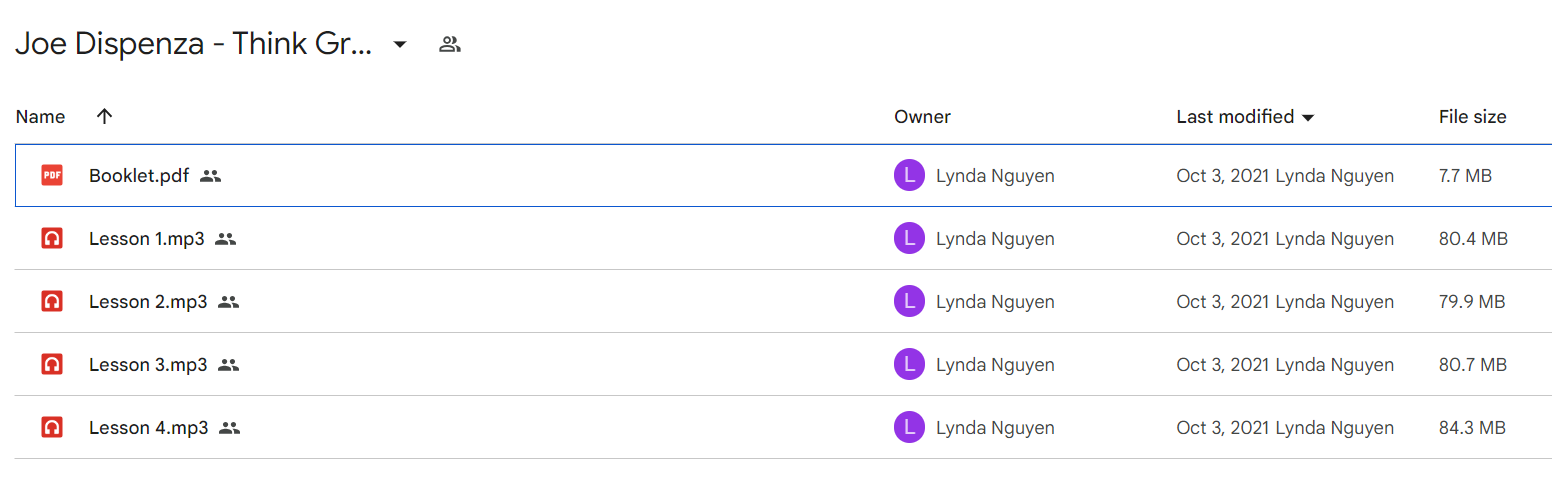Viewport: 1552px width, 504px height.
Task: Click the PDF icon beside Booklet.pdf
Action: (52, 176)
